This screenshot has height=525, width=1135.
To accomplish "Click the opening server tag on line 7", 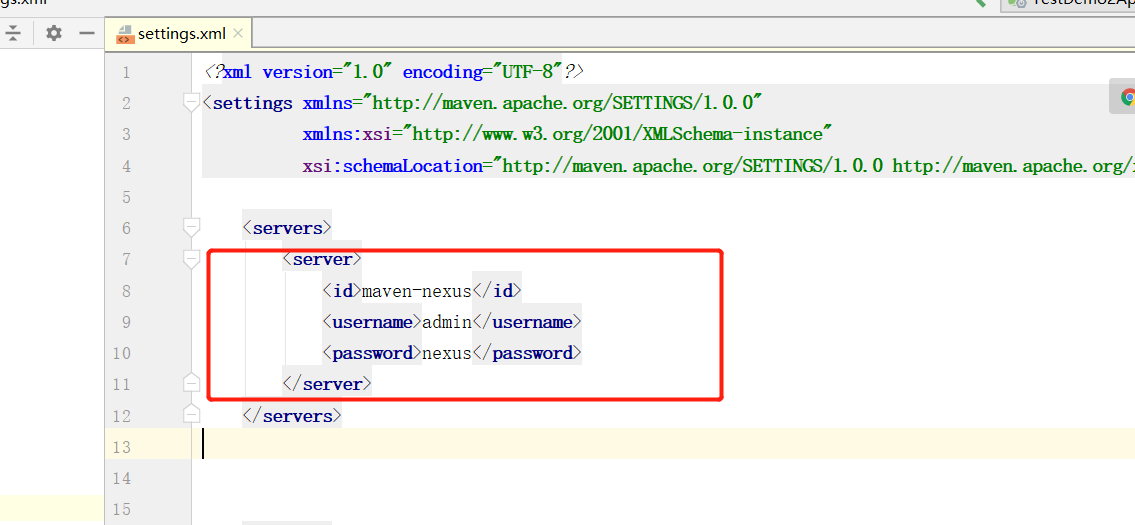I will [322, 259].
